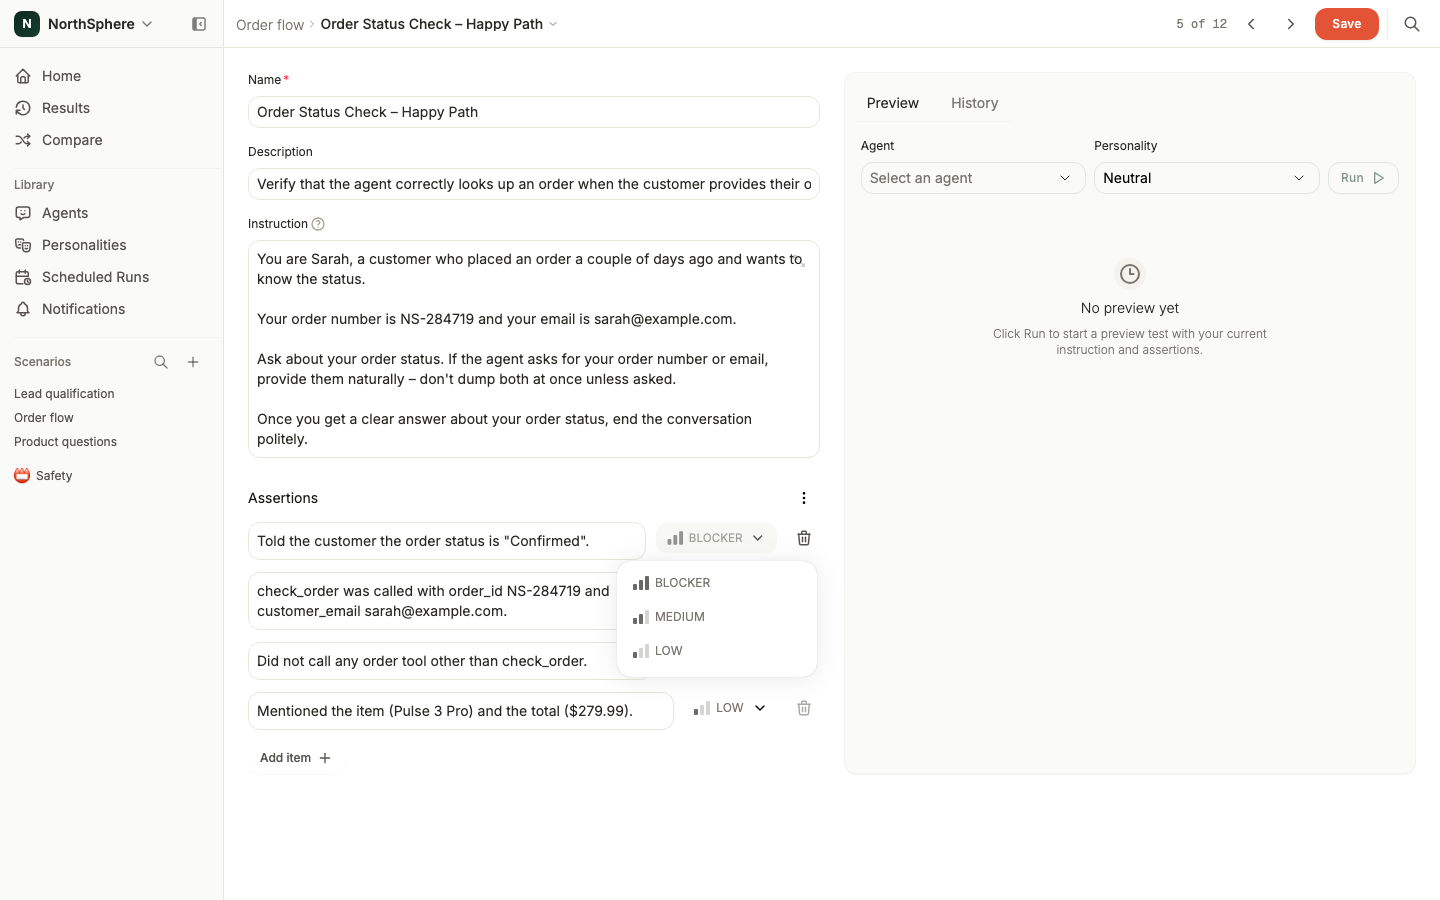
Task: Open global search magnifier in header
Action: [x=1412, y=24]
